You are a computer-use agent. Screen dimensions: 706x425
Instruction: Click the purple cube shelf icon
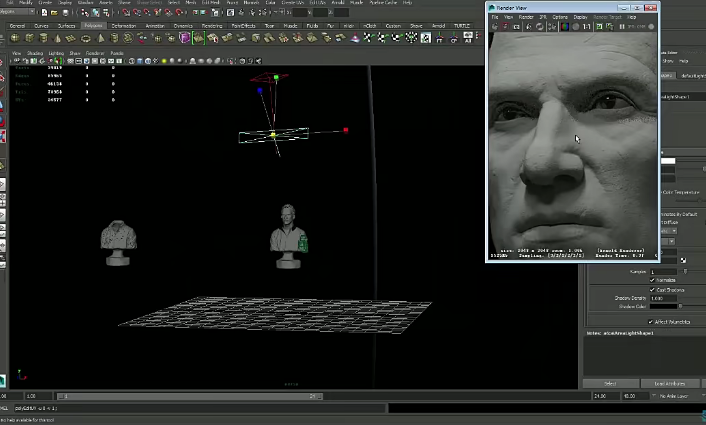(185, 38)
